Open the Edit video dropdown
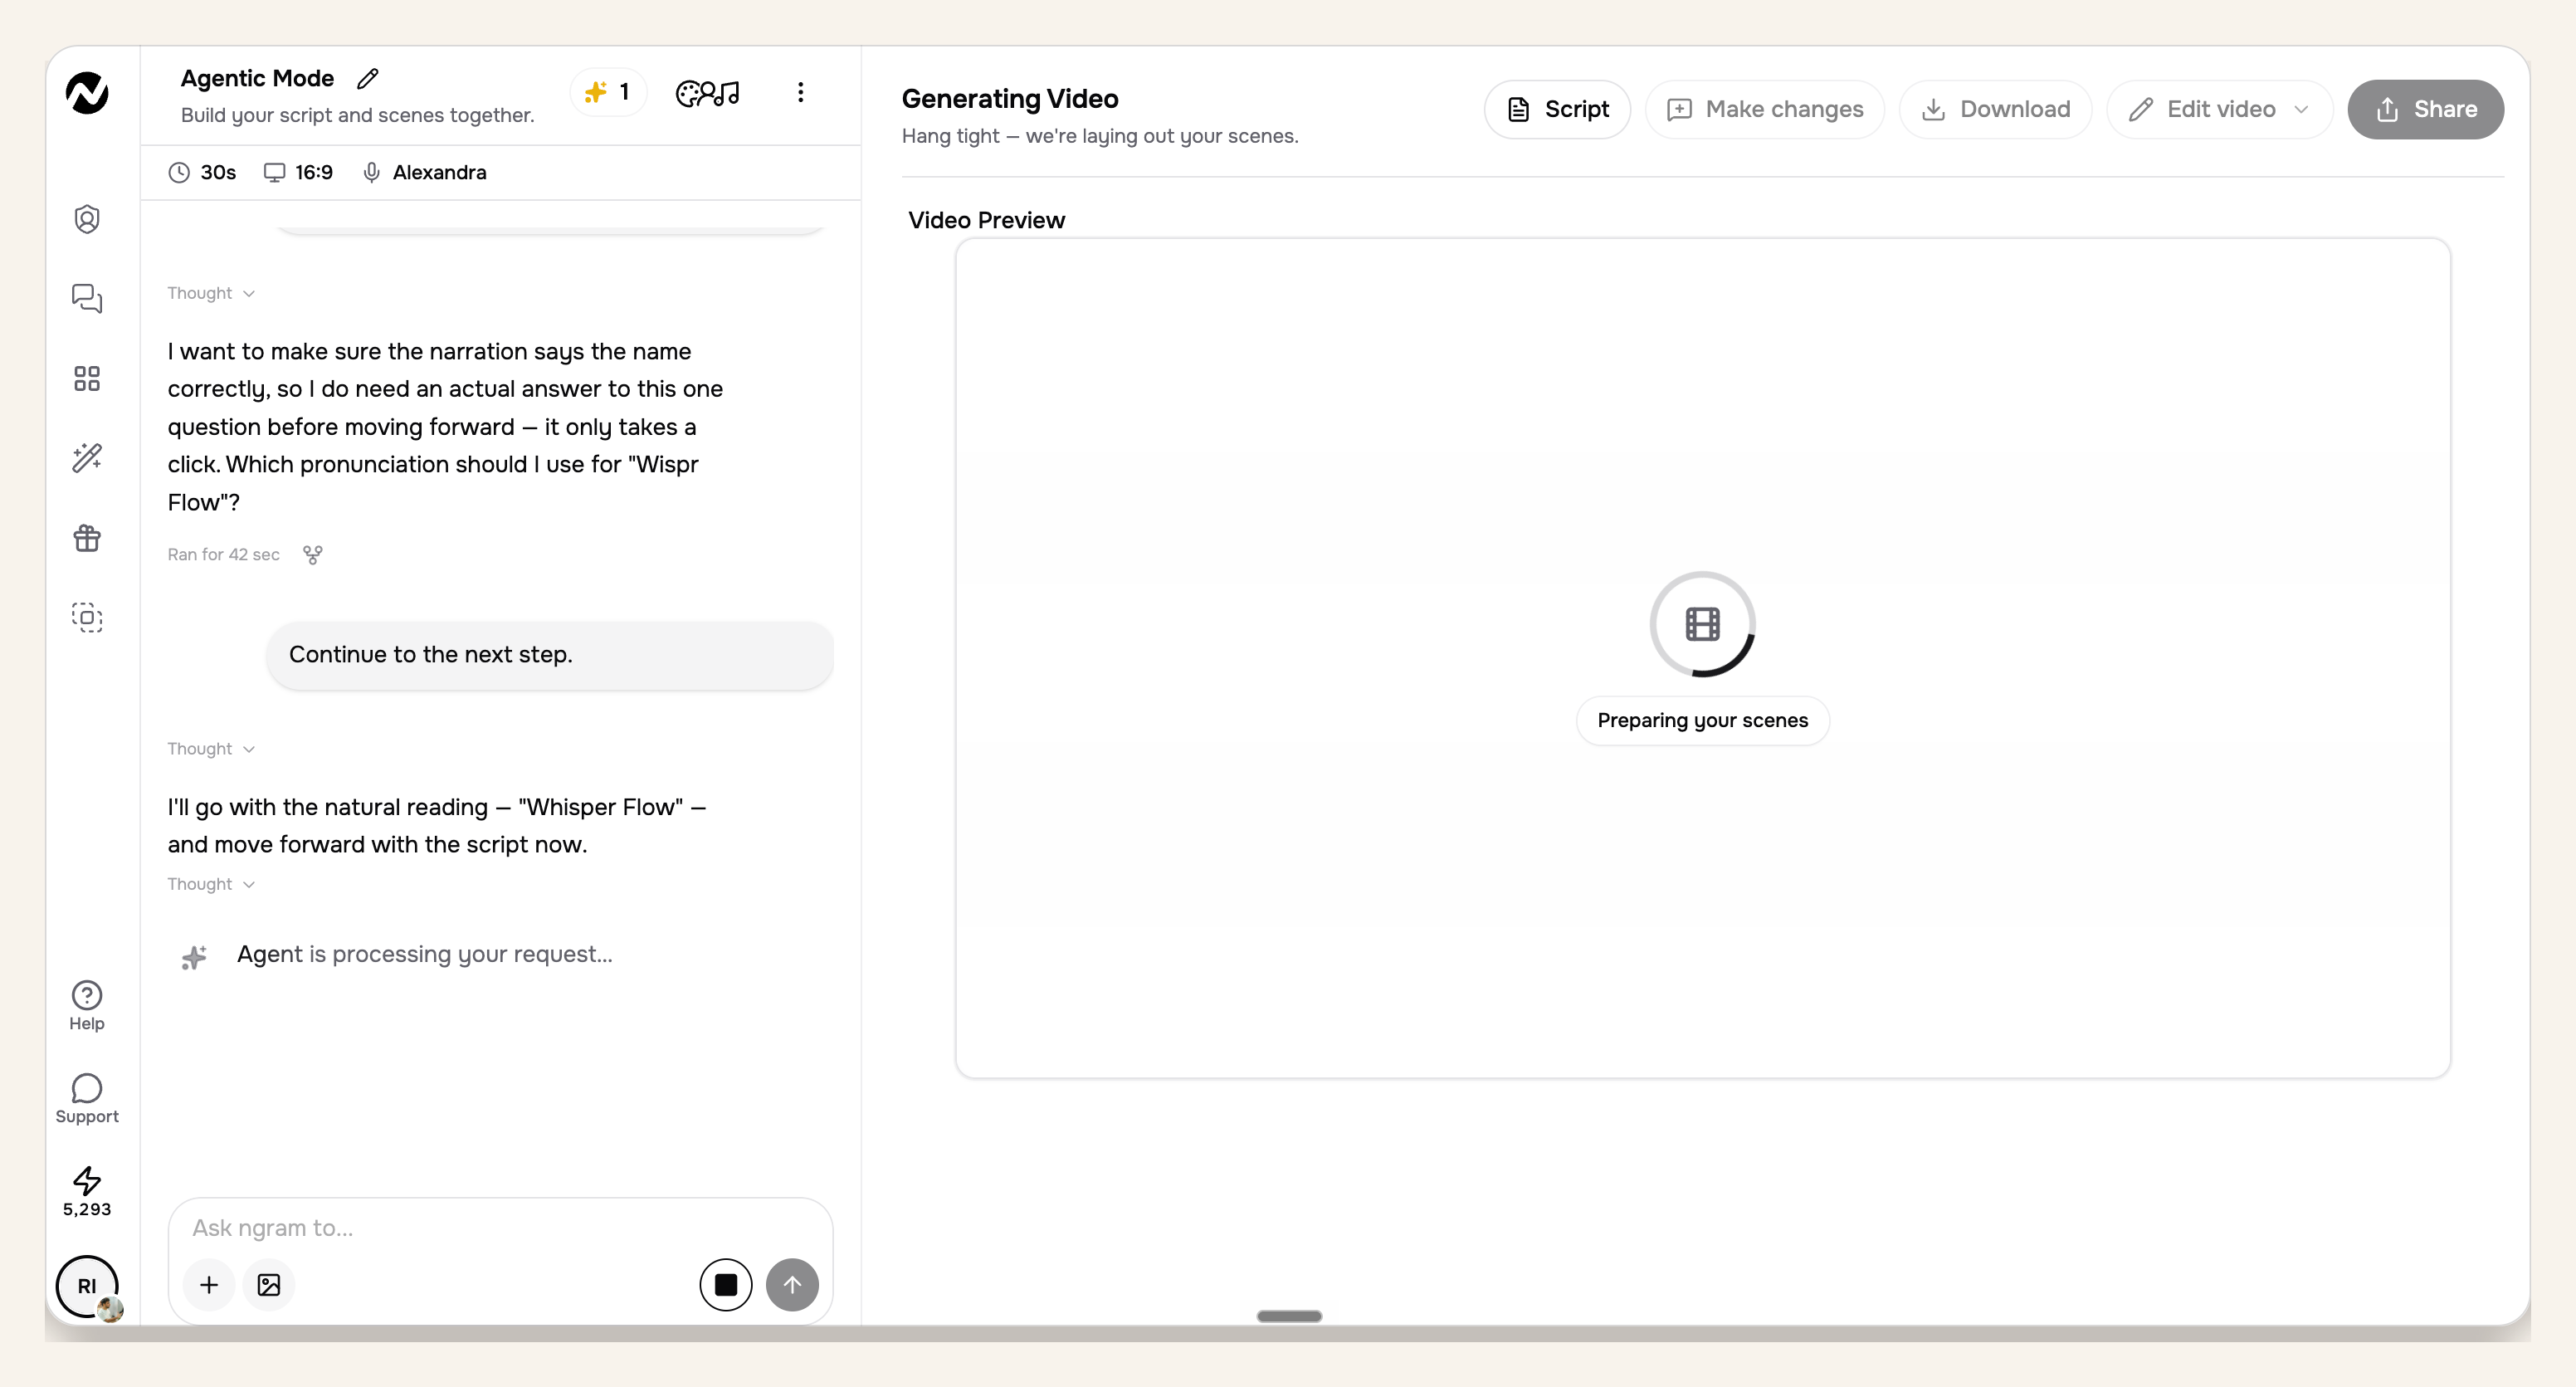This screenshot has height=1387, width=2576. click(x=2219, y=109)
